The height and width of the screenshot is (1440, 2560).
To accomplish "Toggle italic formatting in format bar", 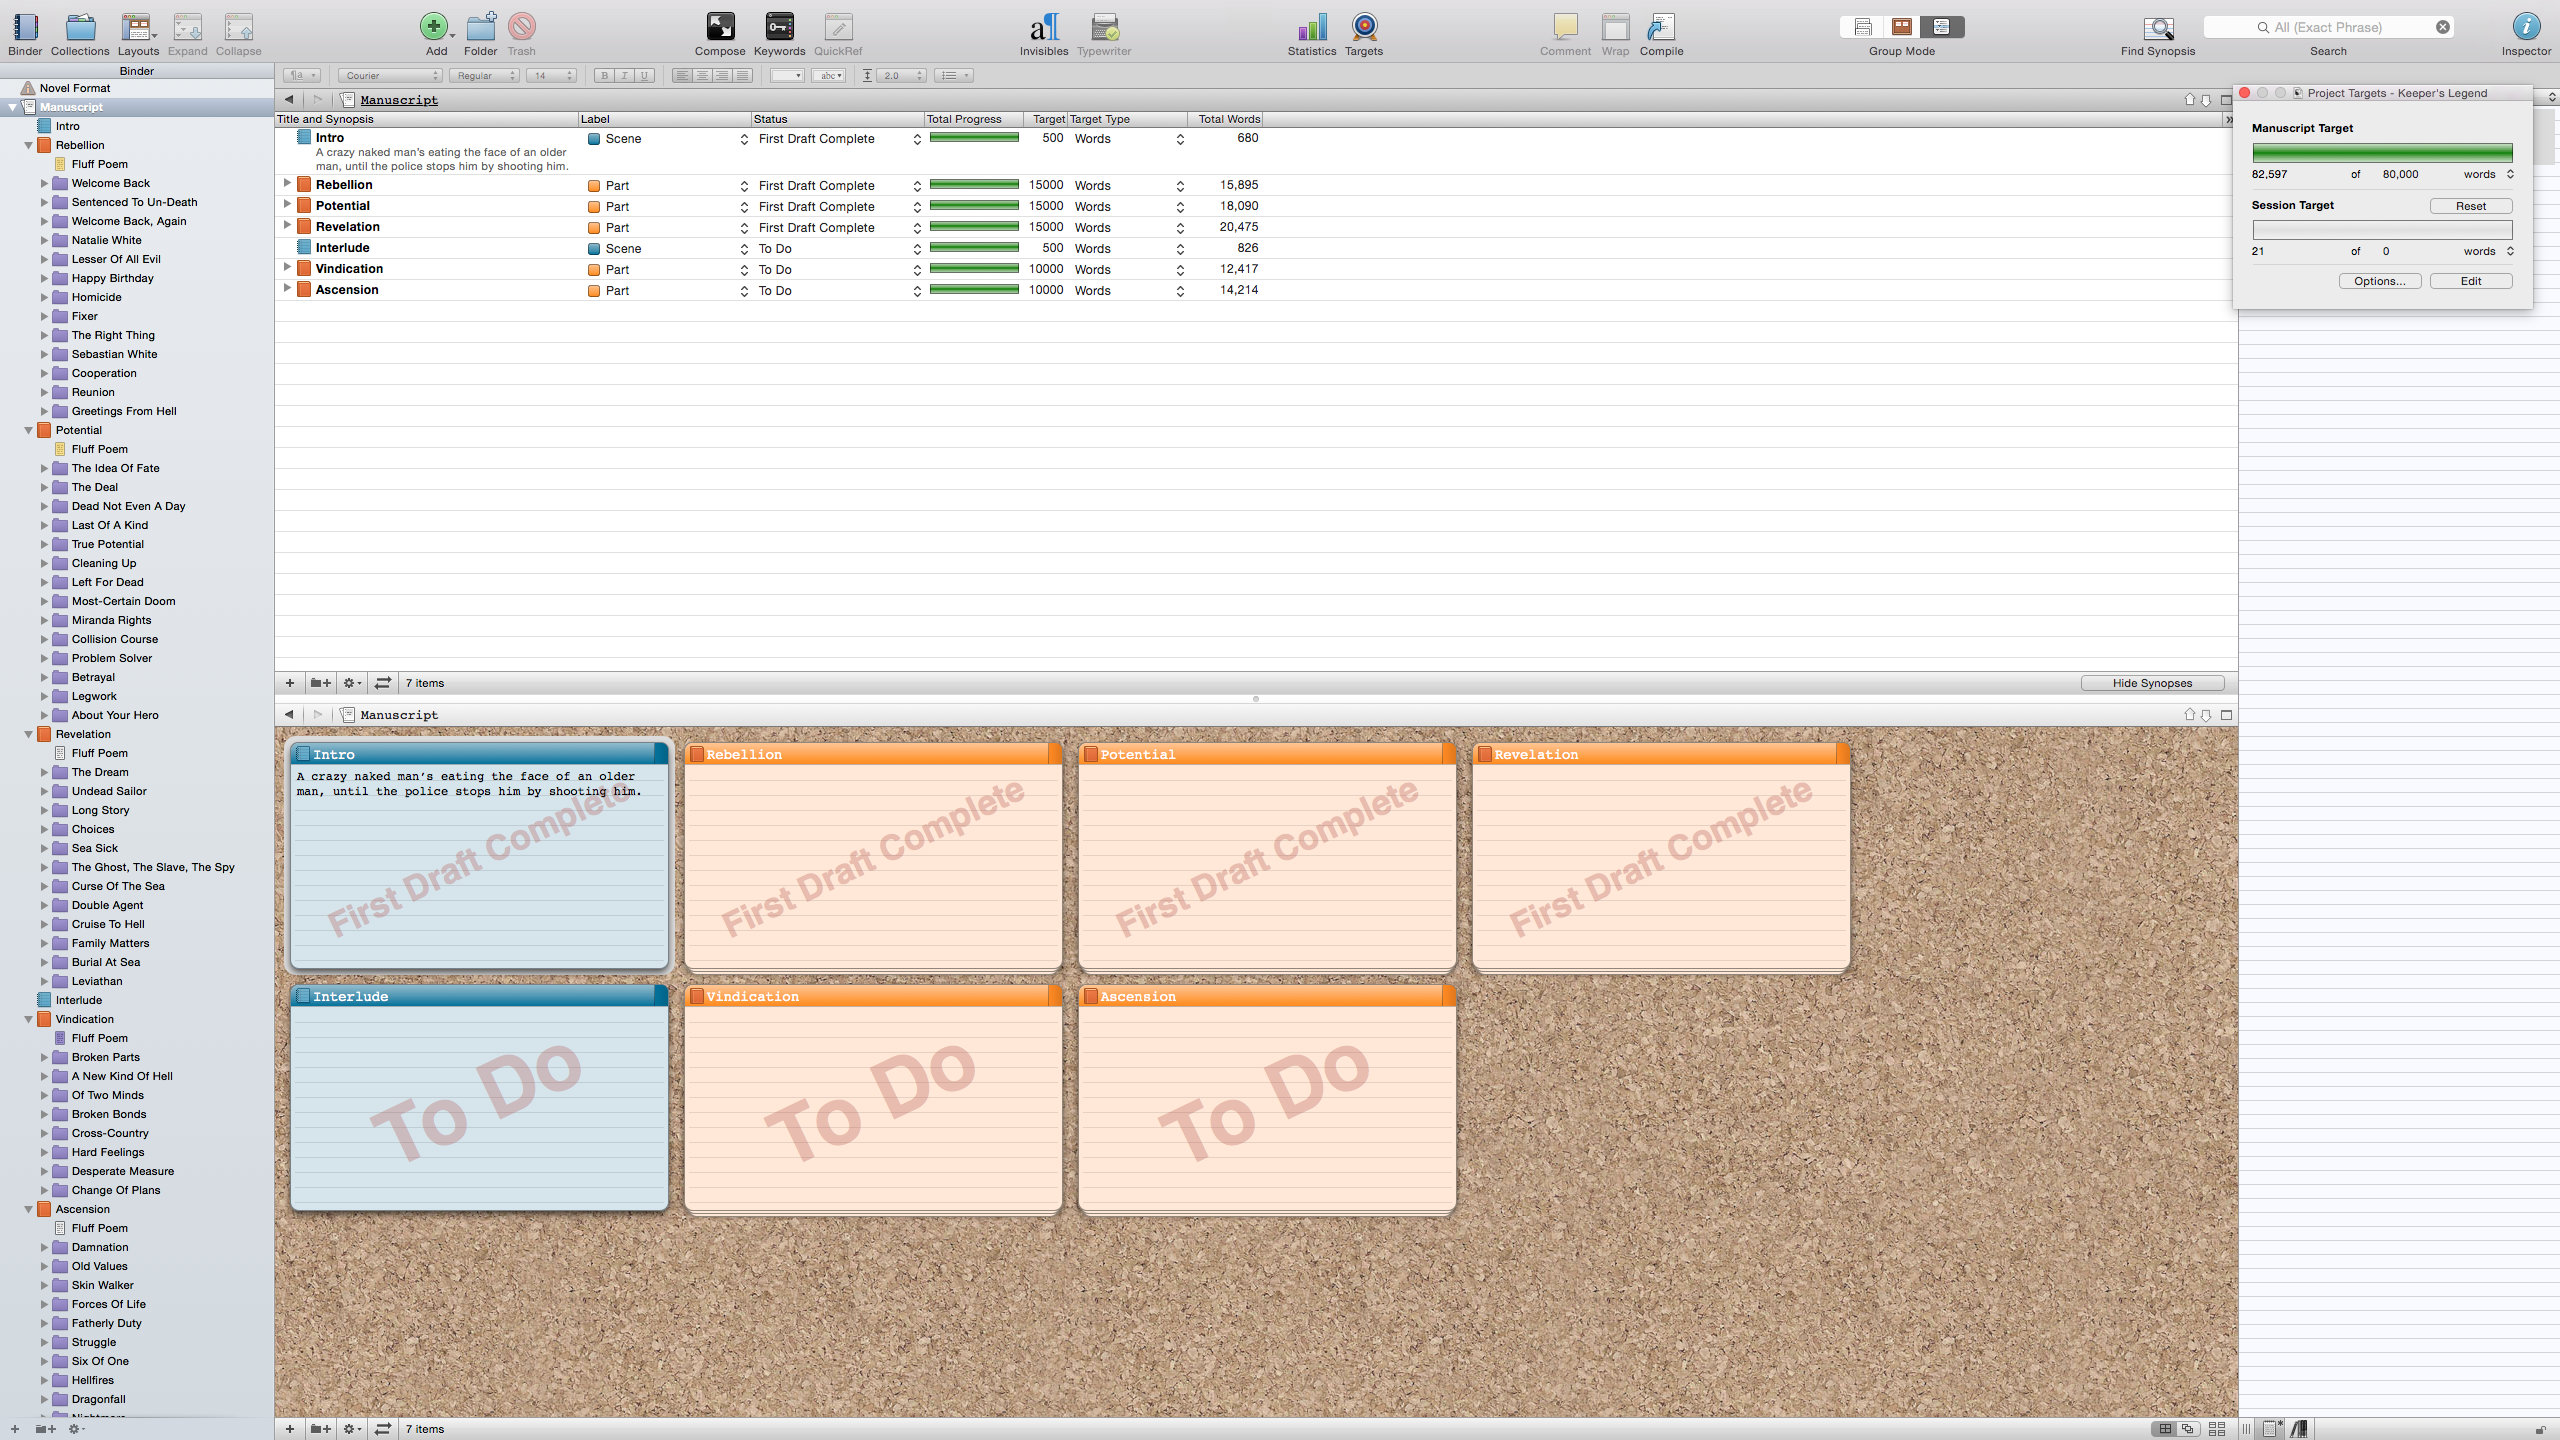I will [624, 76].
